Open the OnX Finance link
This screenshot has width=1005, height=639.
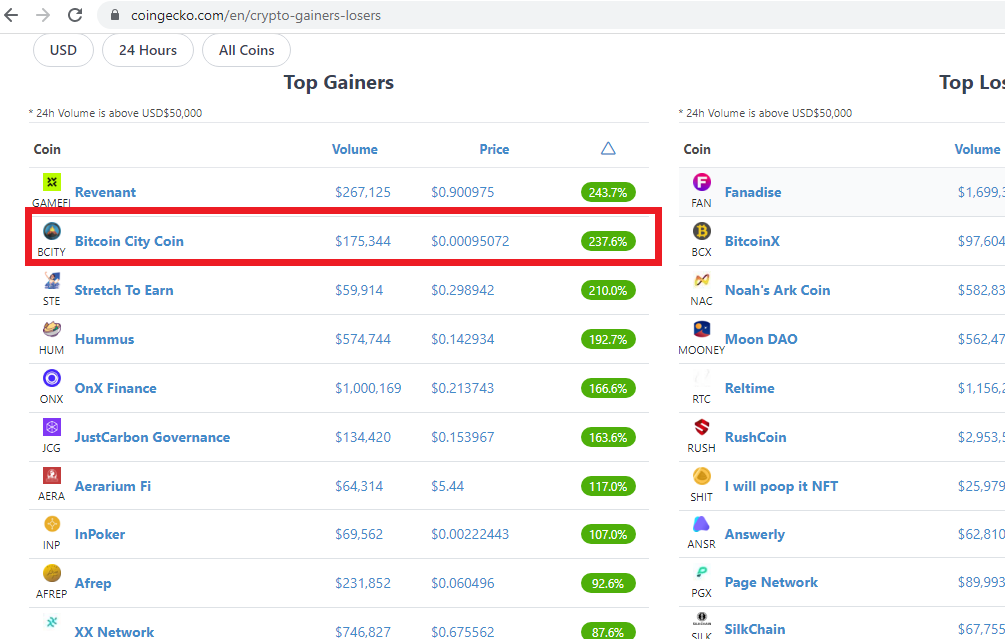point(115,388)
